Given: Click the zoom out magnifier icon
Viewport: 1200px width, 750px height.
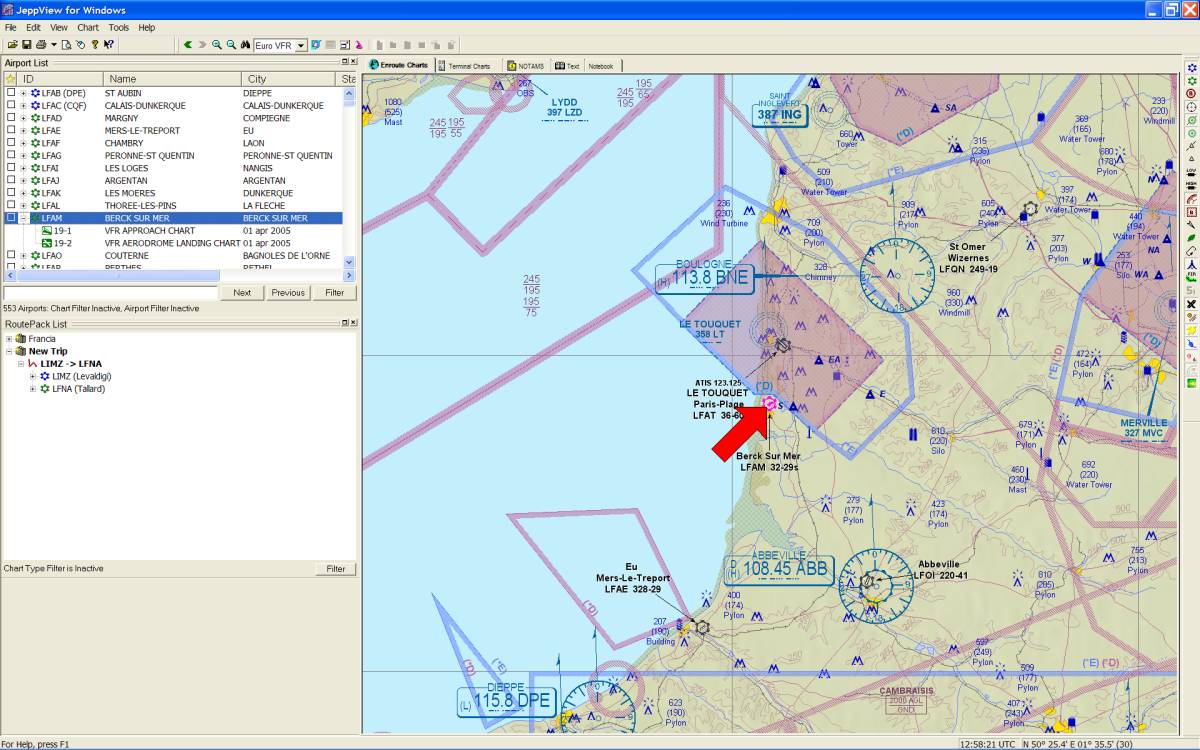Looking at the screenshot, I should [x=231, y=45].
